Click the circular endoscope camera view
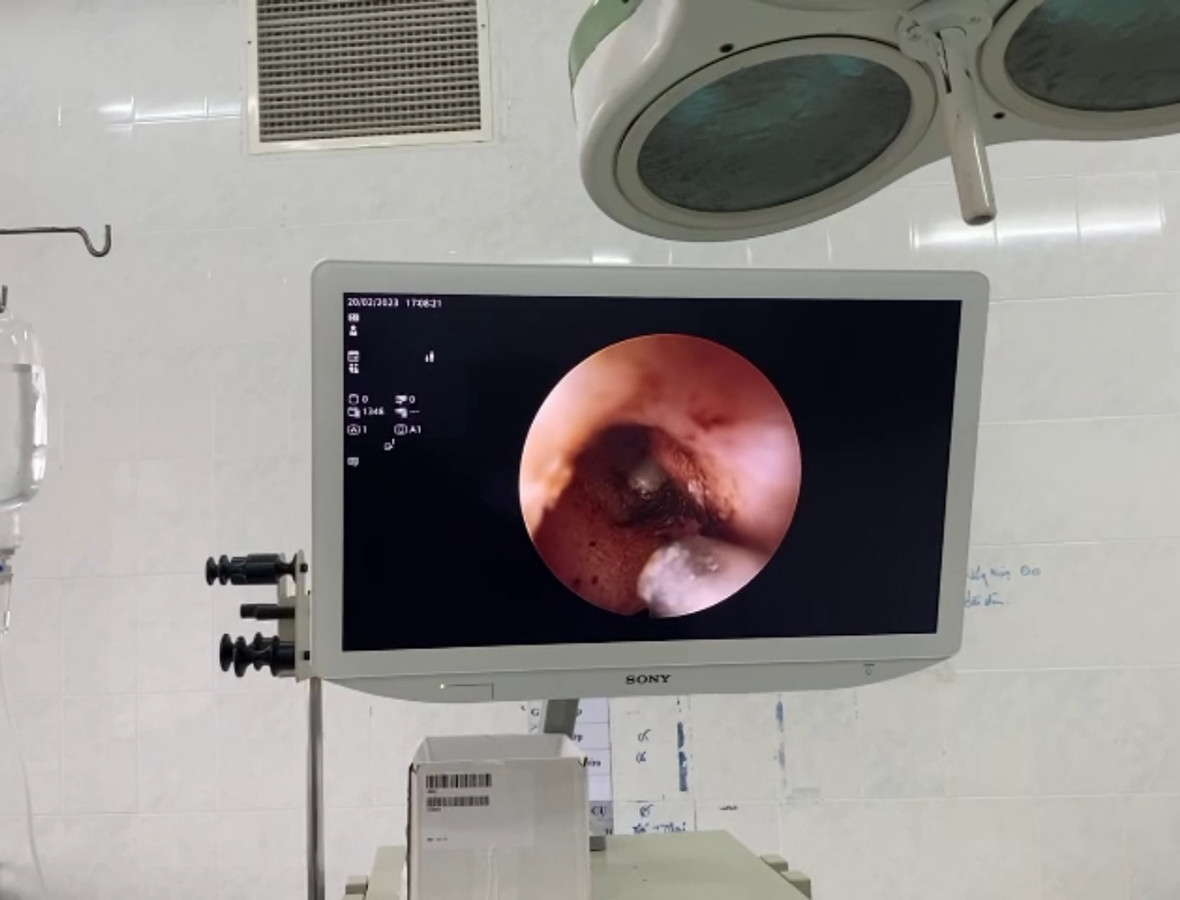Image resolution: width=1180 pixels, height=900 pixels. click(660, 475)
